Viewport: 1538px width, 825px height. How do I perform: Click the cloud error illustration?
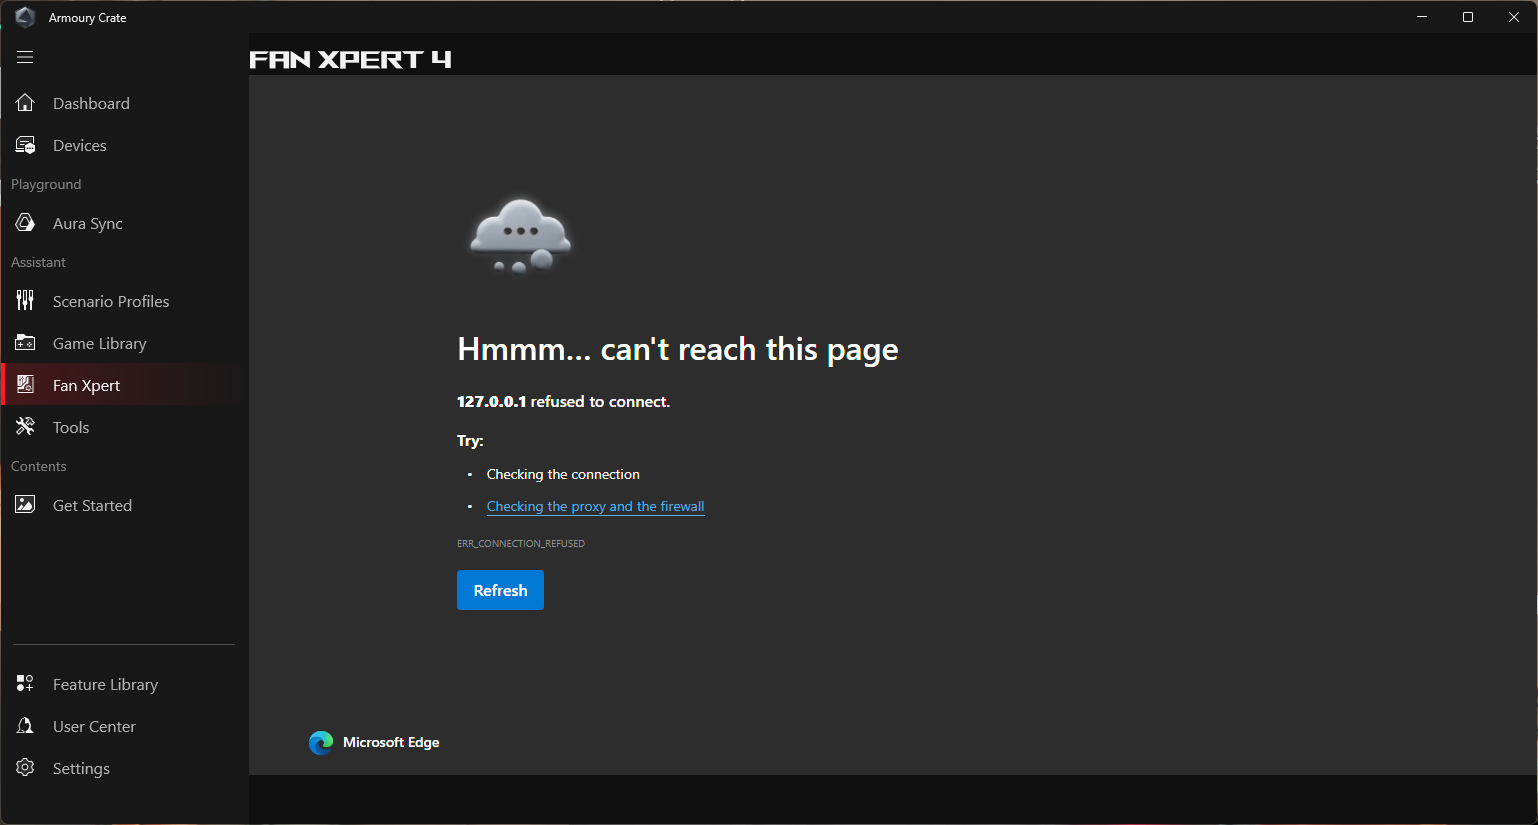point(519,235)
